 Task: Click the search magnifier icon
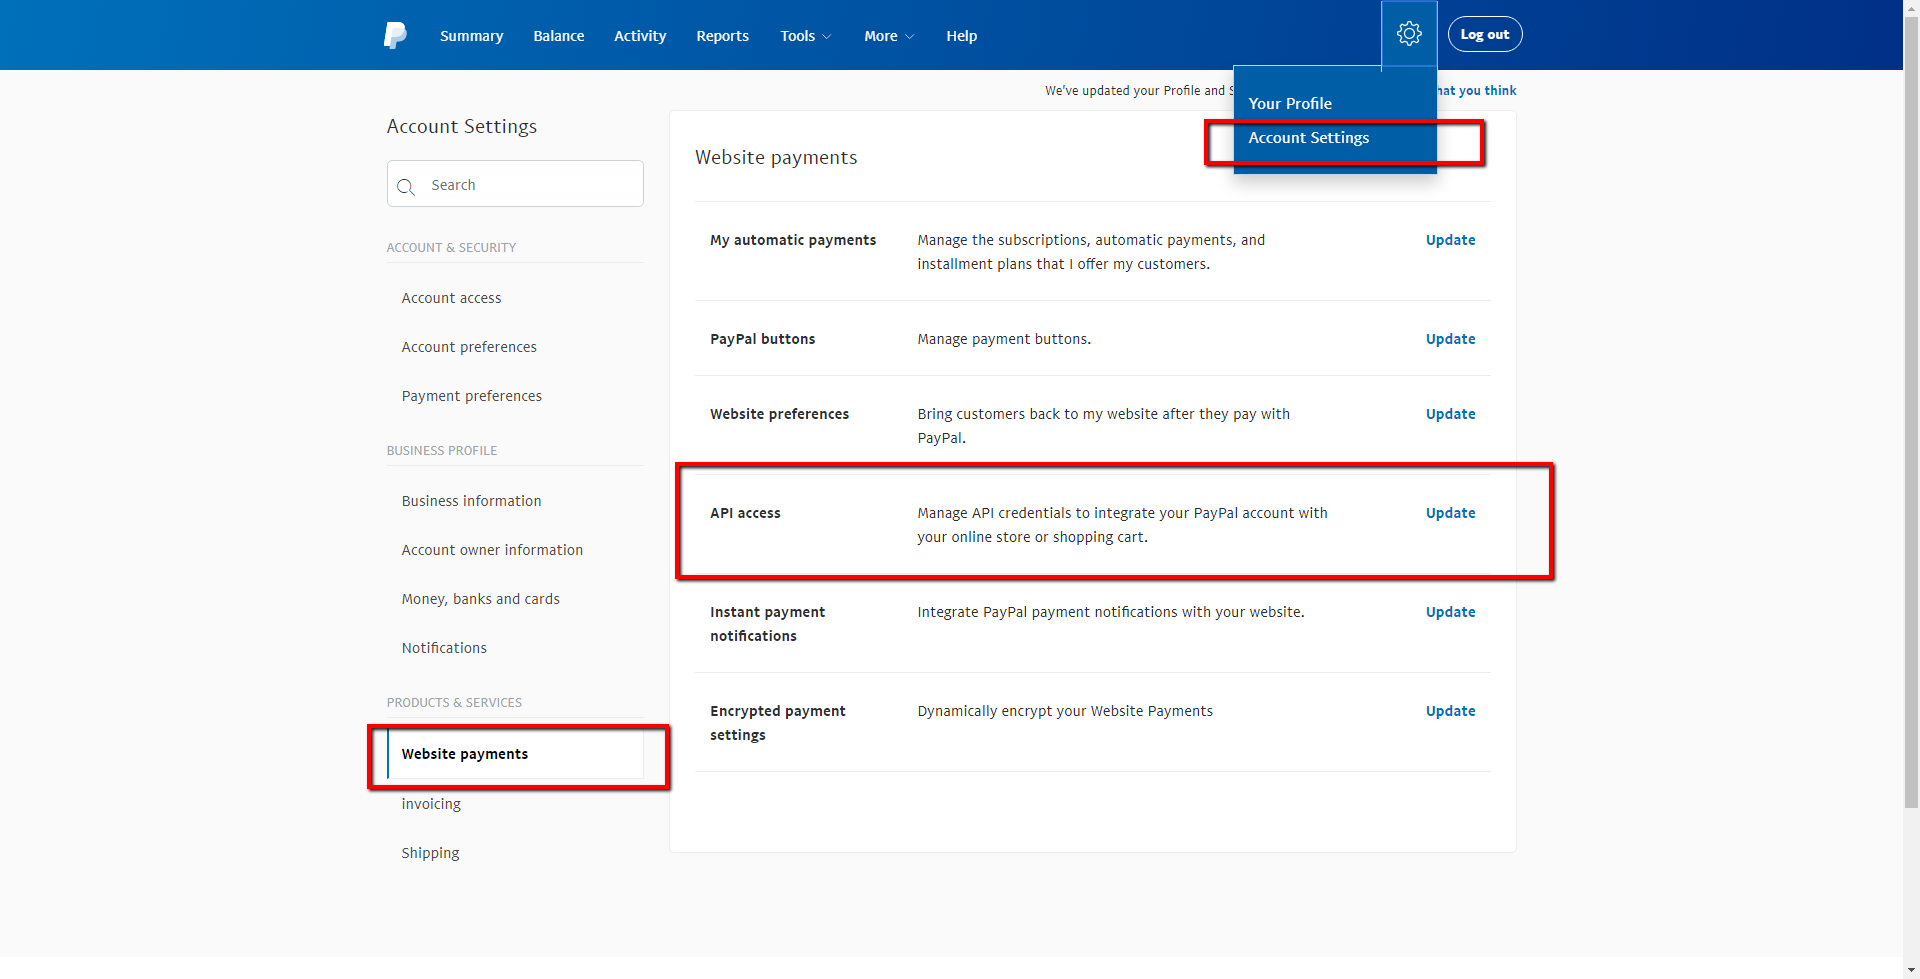(x=406, y=187)
